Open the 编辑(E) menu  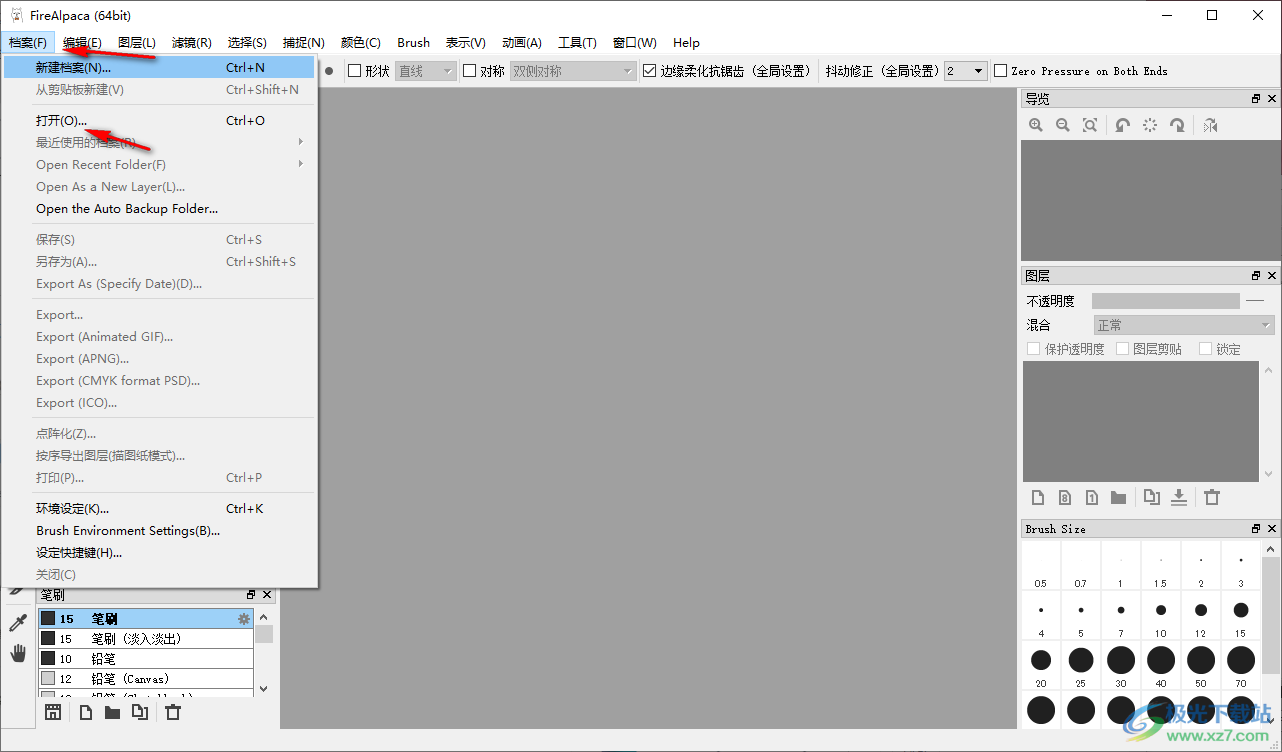(82, 43)
